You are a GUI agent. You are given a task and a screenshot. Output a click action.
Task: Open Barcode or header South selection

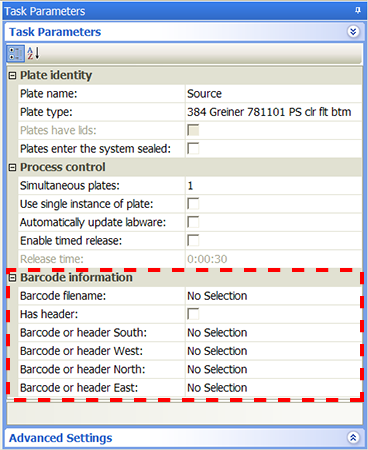pyautogui.click(x=273, y=332)
